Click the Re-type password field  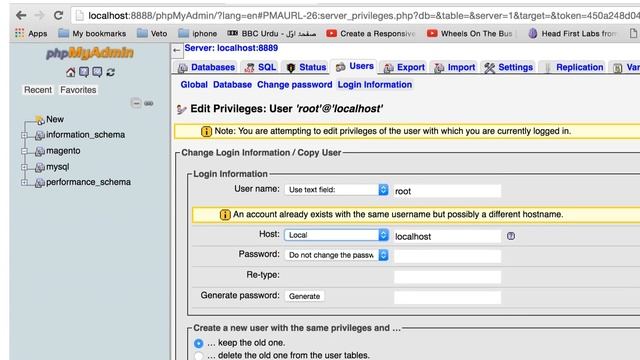[447, 277]
